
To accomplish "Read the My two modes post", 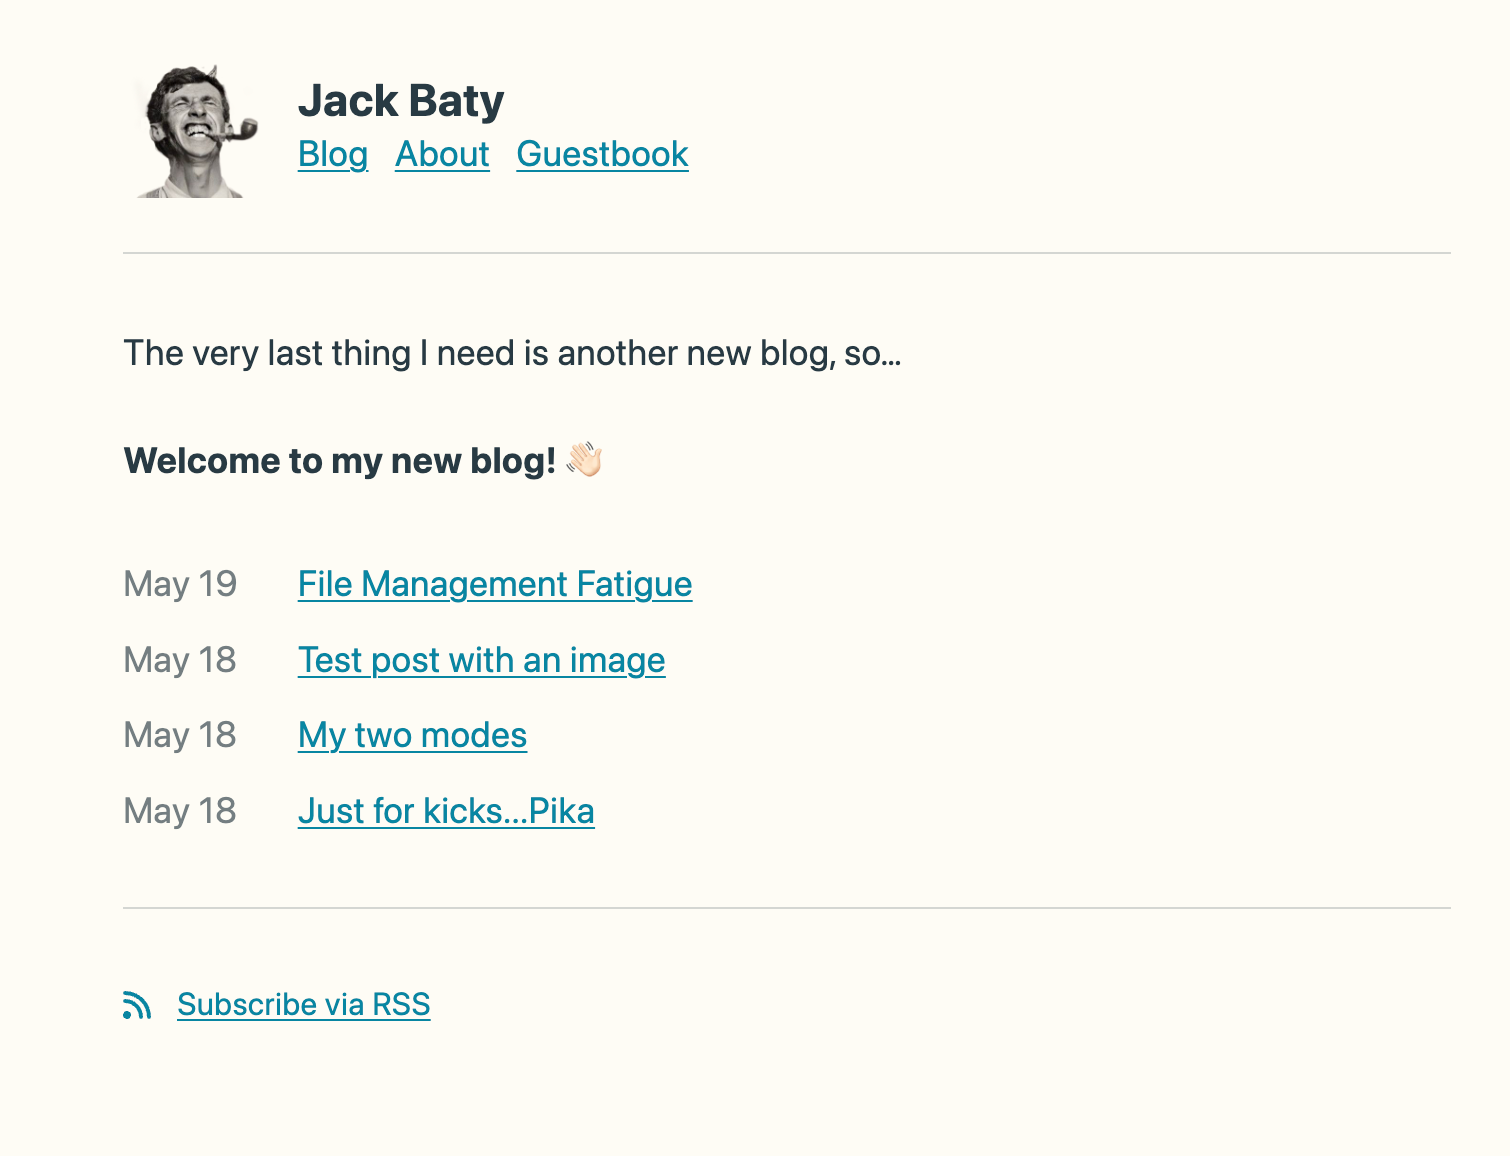I will 412,735.
